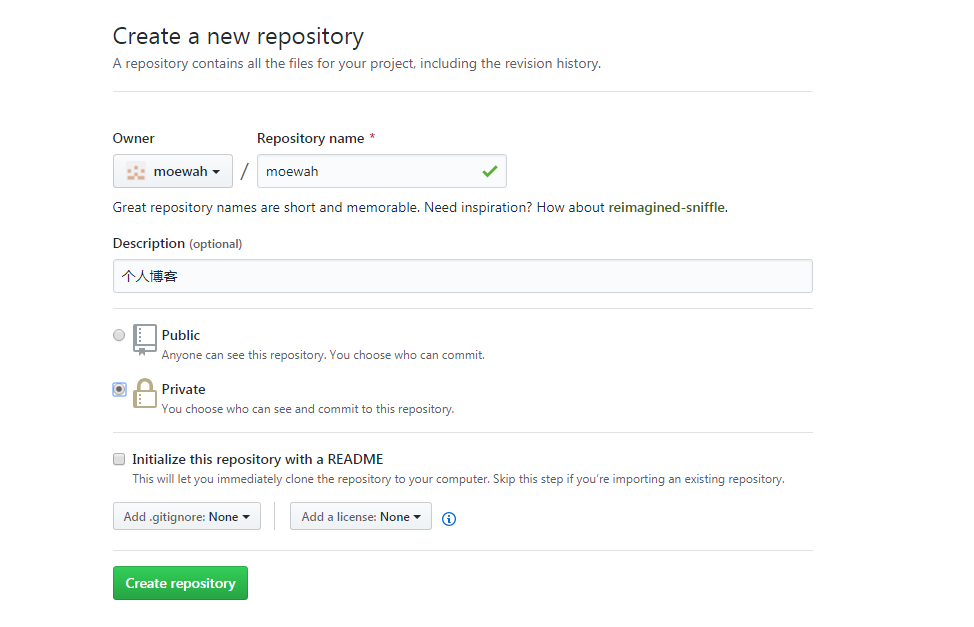Focus the Repository name input field
The height and width of the screenshot is (627, 974).
(x=382, y=171)
